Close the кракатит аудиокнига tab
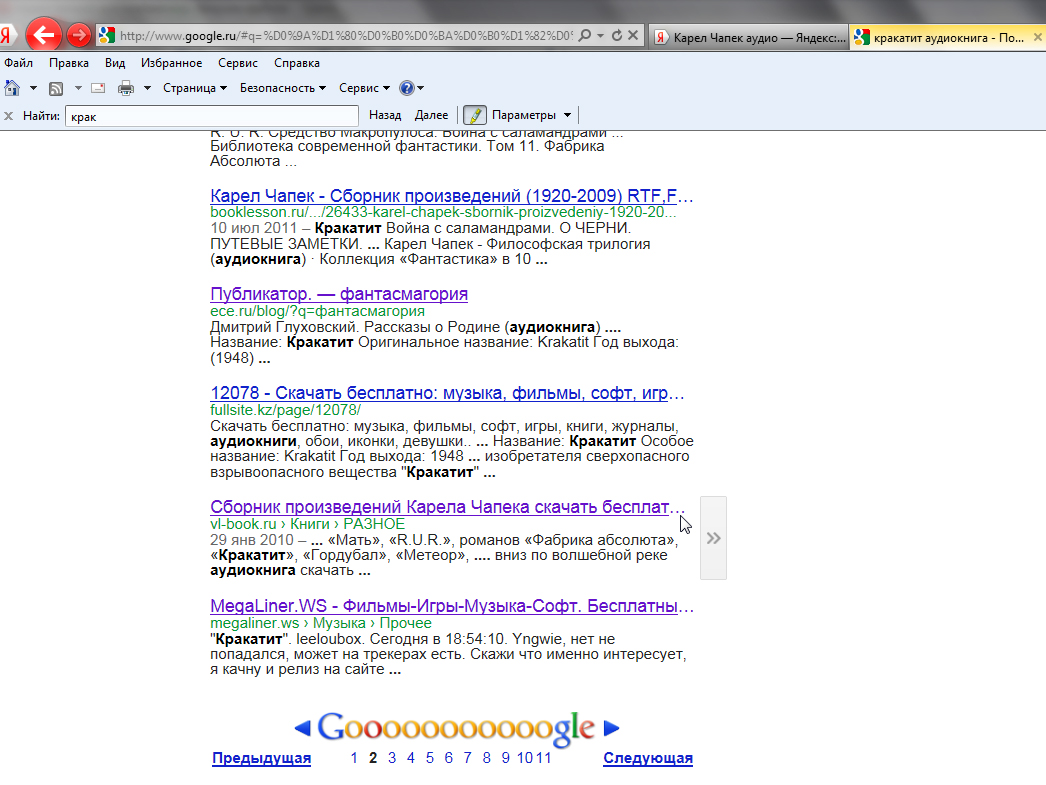This screenshot has height=785, width=1046. click(x=1038, y=37)
